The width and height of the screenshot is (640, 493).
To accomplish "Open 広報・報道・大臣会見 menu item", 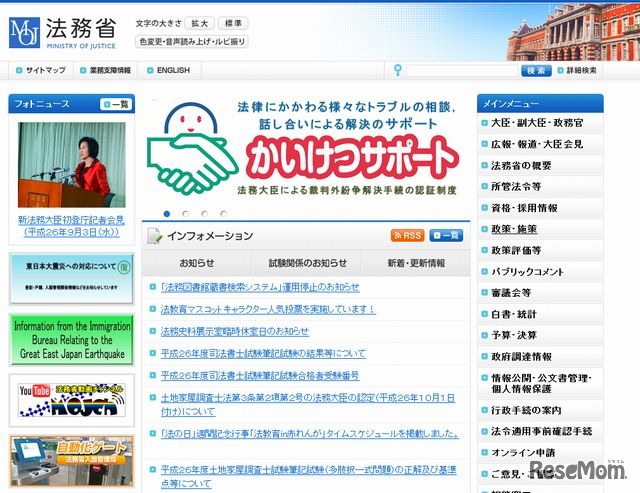I will click(x=540, y=144).
